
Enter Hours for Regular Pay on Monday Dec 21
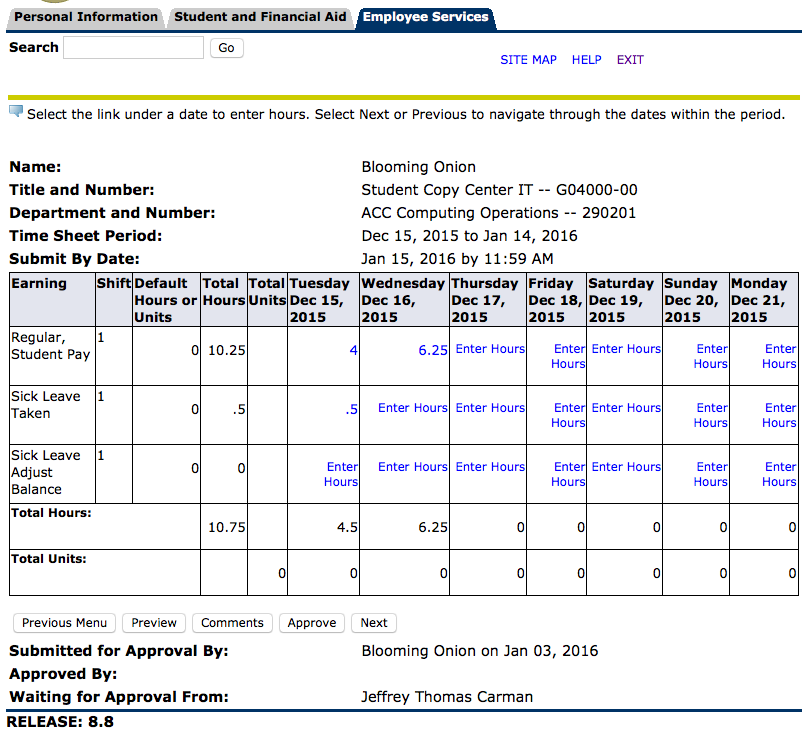click(779, 356)
